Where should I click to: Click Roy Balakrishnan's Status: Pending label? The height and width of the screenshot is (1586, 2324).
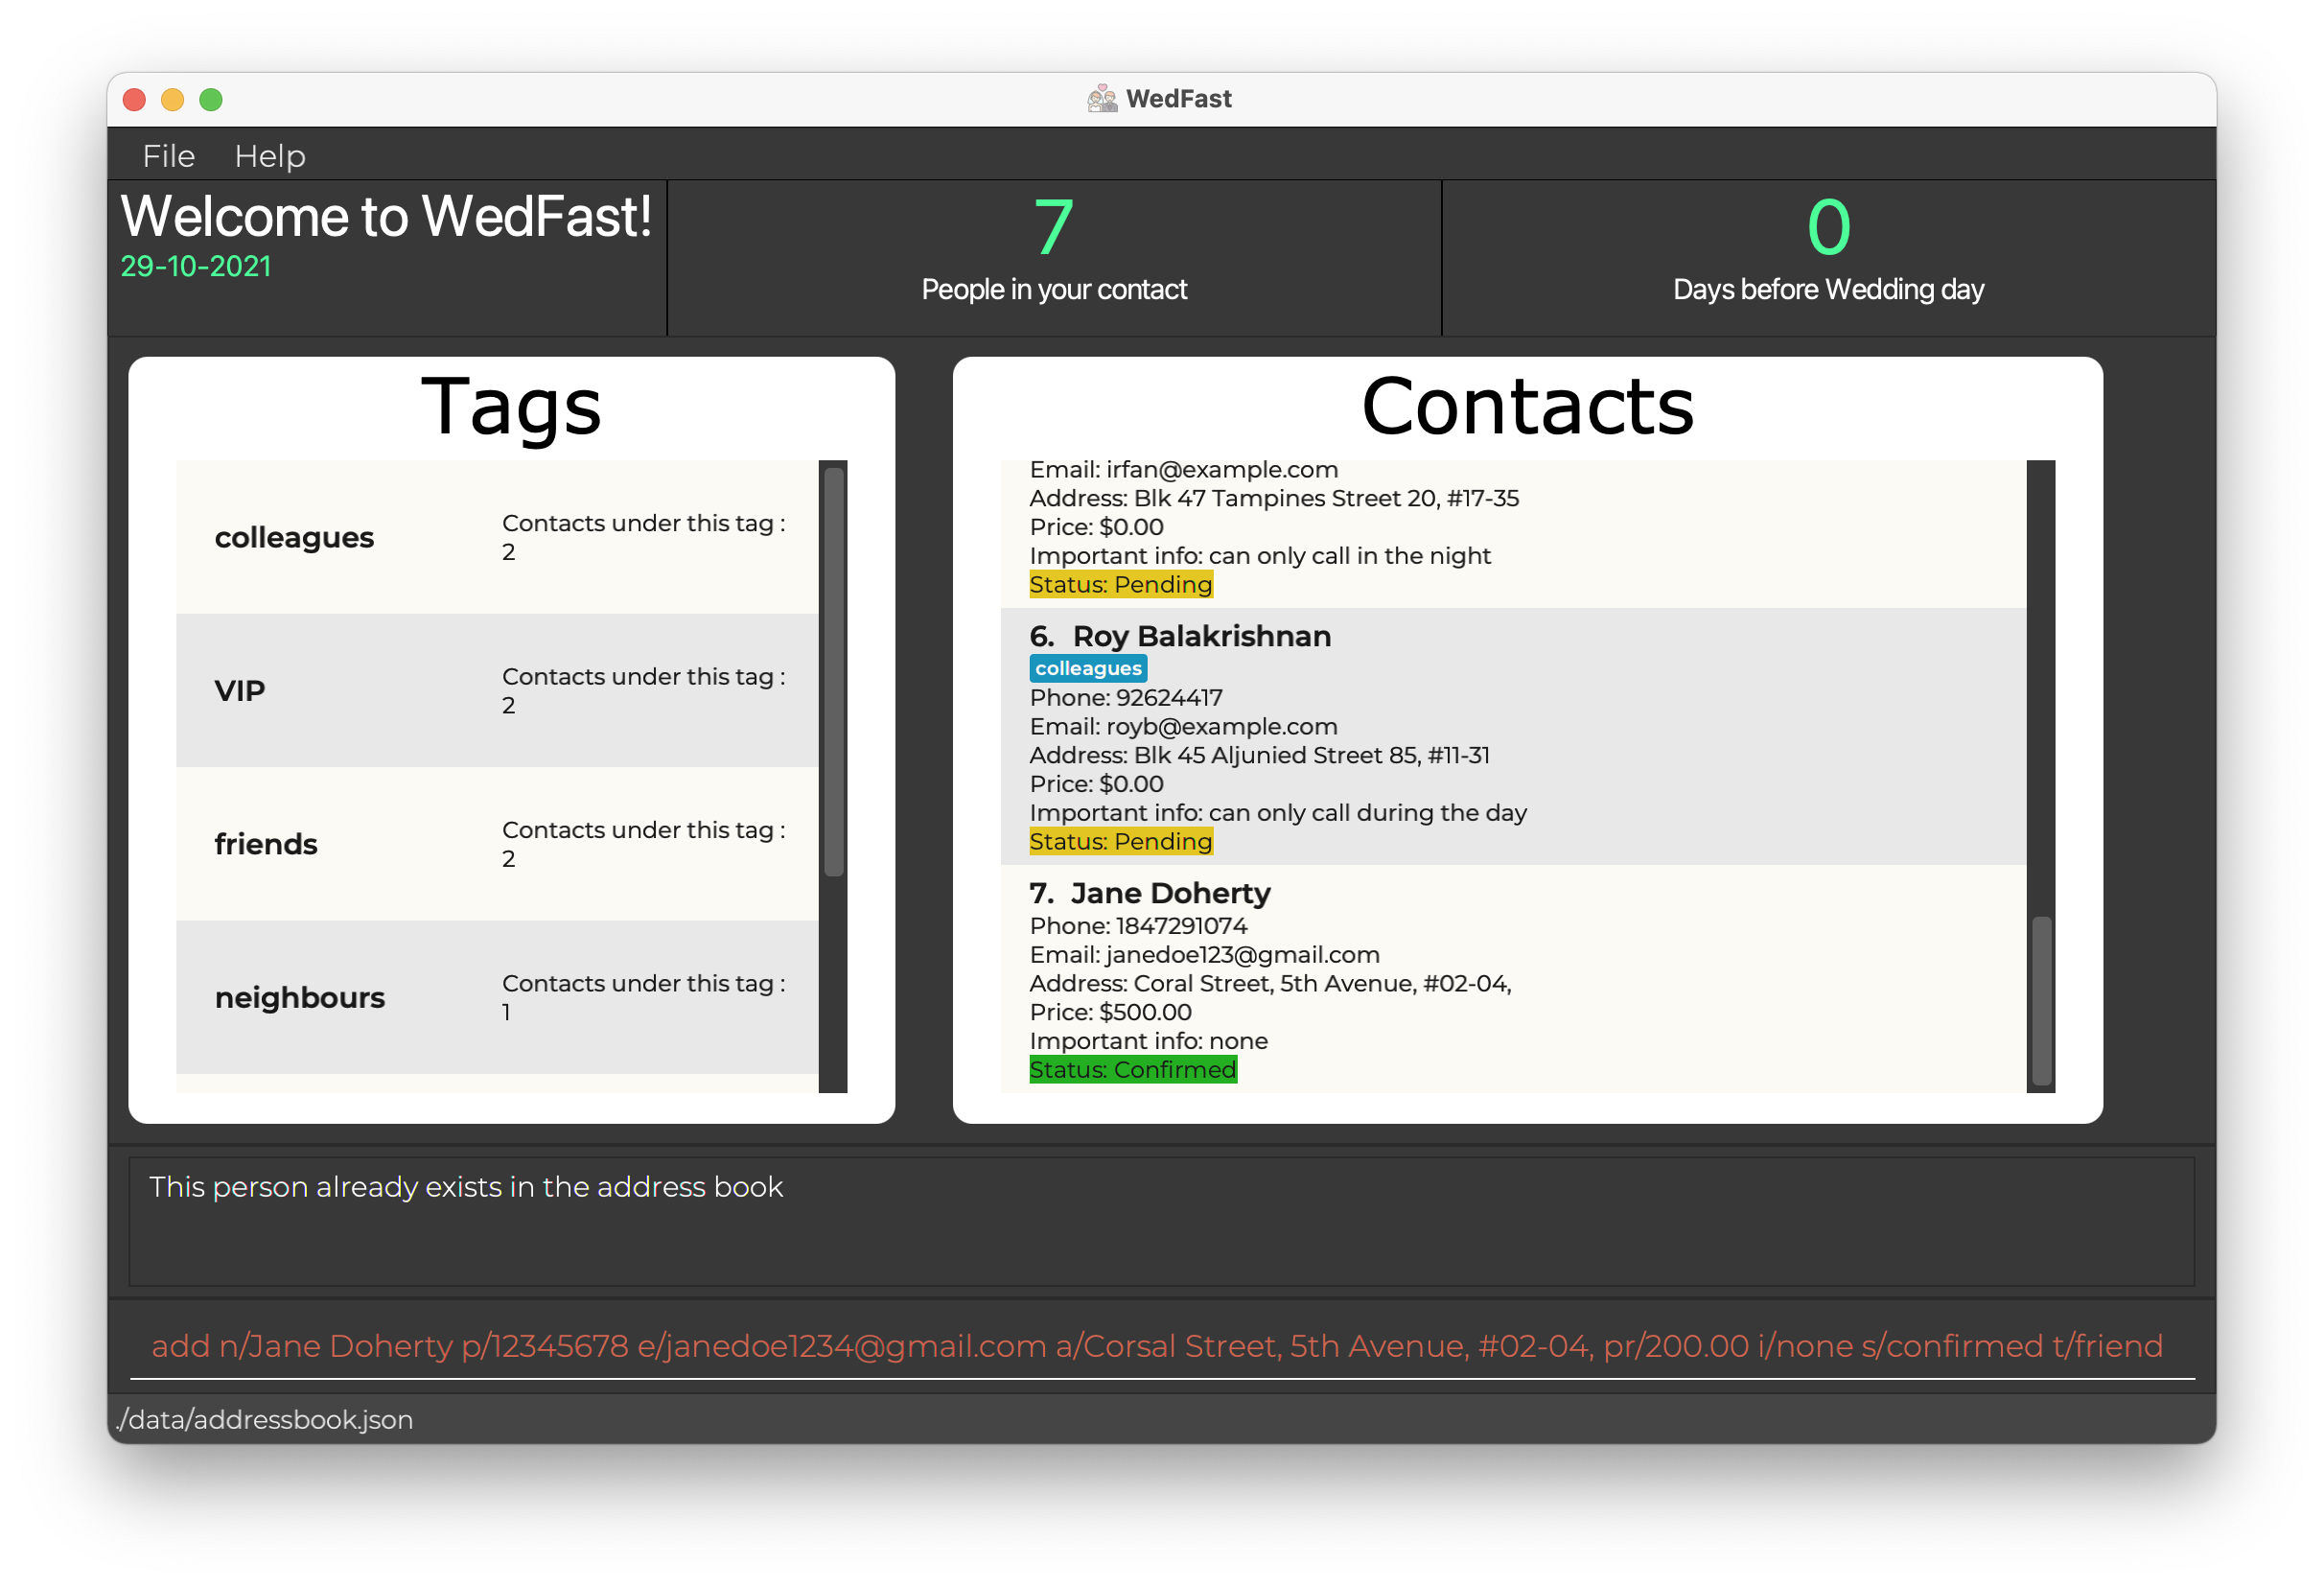[1120, 842]
